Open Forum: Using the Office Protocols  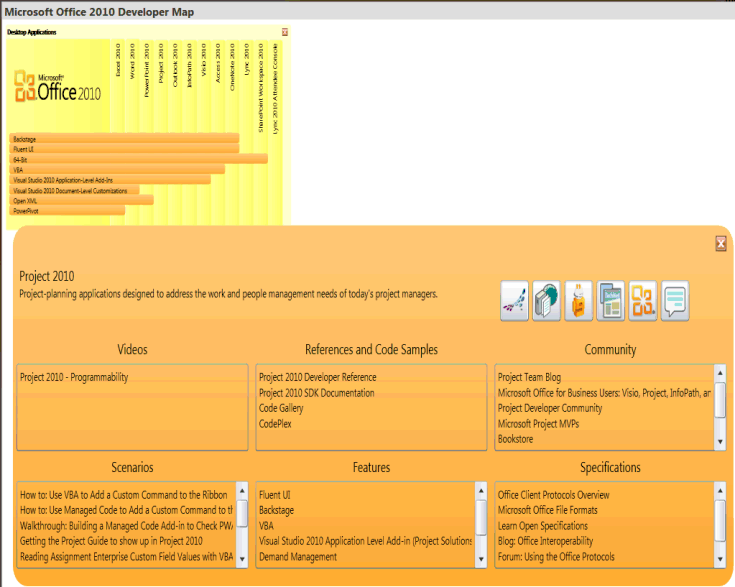coord(556,557)
